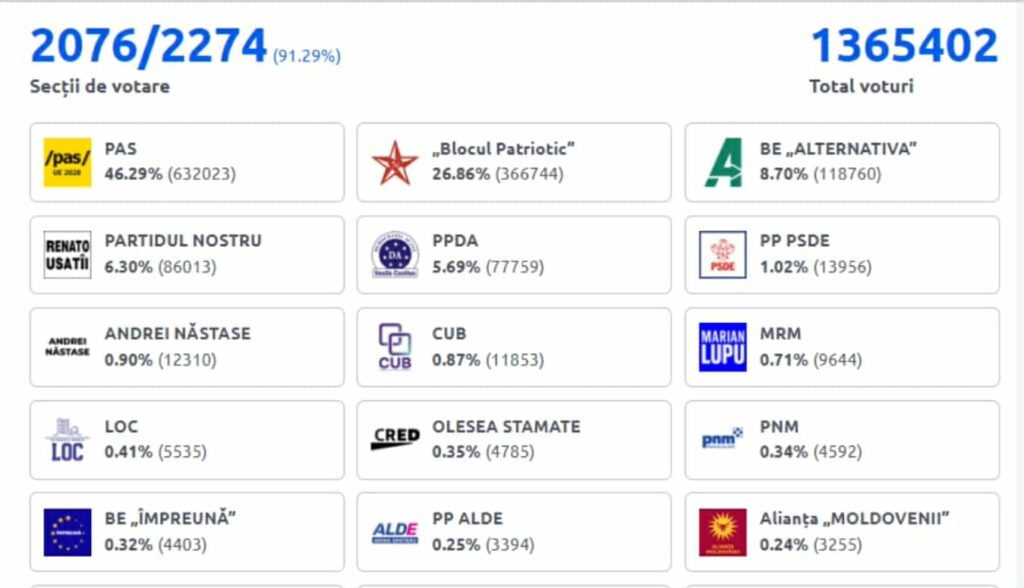The width and height of the screenshot is (1024, 588).
Task: Click the PSDE rose logo
Action: click(722, 255)
